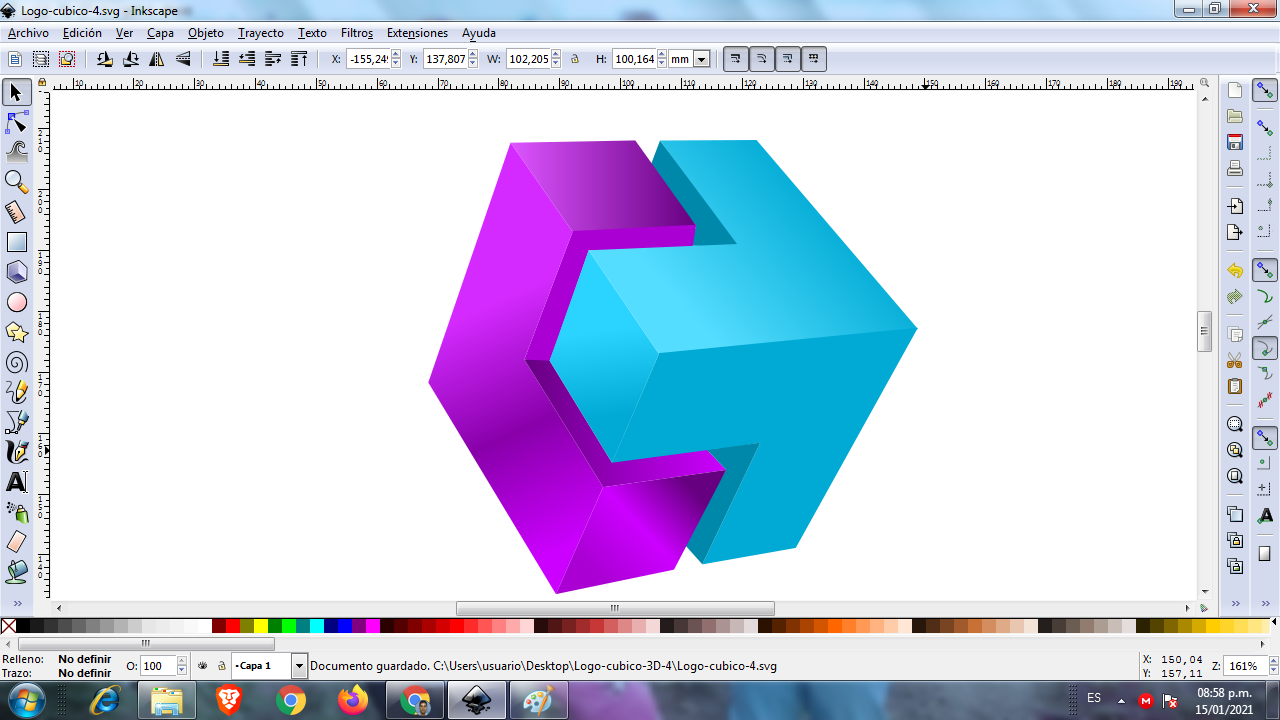The height and width of the screenshot is (720, 1280).
Task: Increase X position stepper
Action: (396, 55)
